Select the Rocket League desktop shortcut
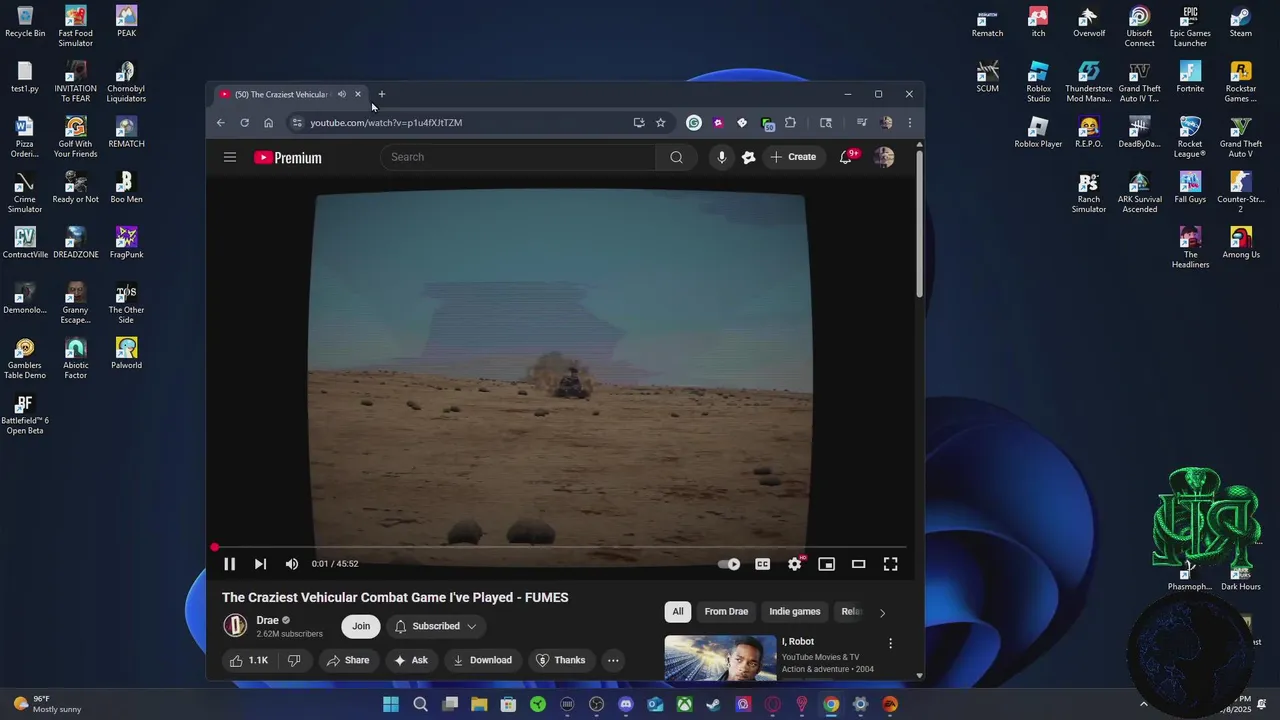The image size is (1280, 720). 1190,137
